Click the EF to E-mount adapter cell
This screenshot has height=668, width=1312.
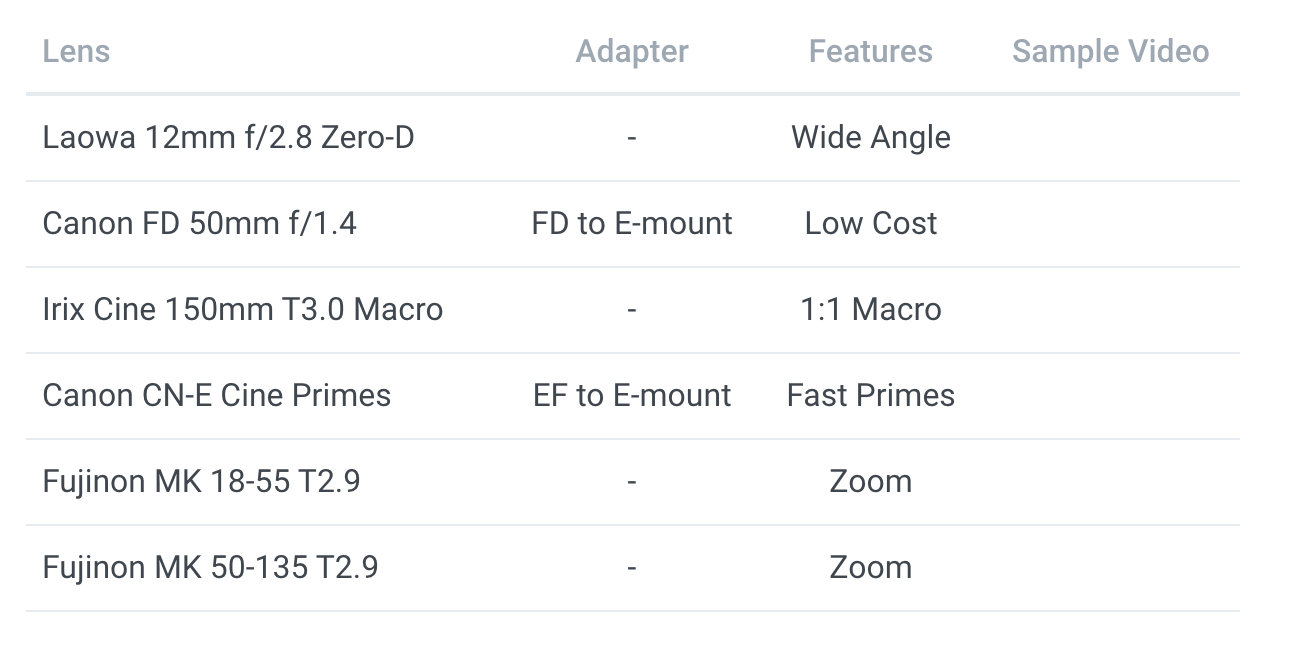coord(632,395)
